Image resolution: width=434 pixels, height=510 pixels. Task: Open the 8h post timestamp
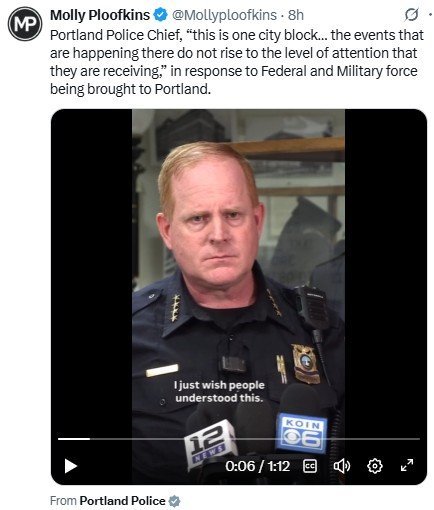[x=296, y=15]
